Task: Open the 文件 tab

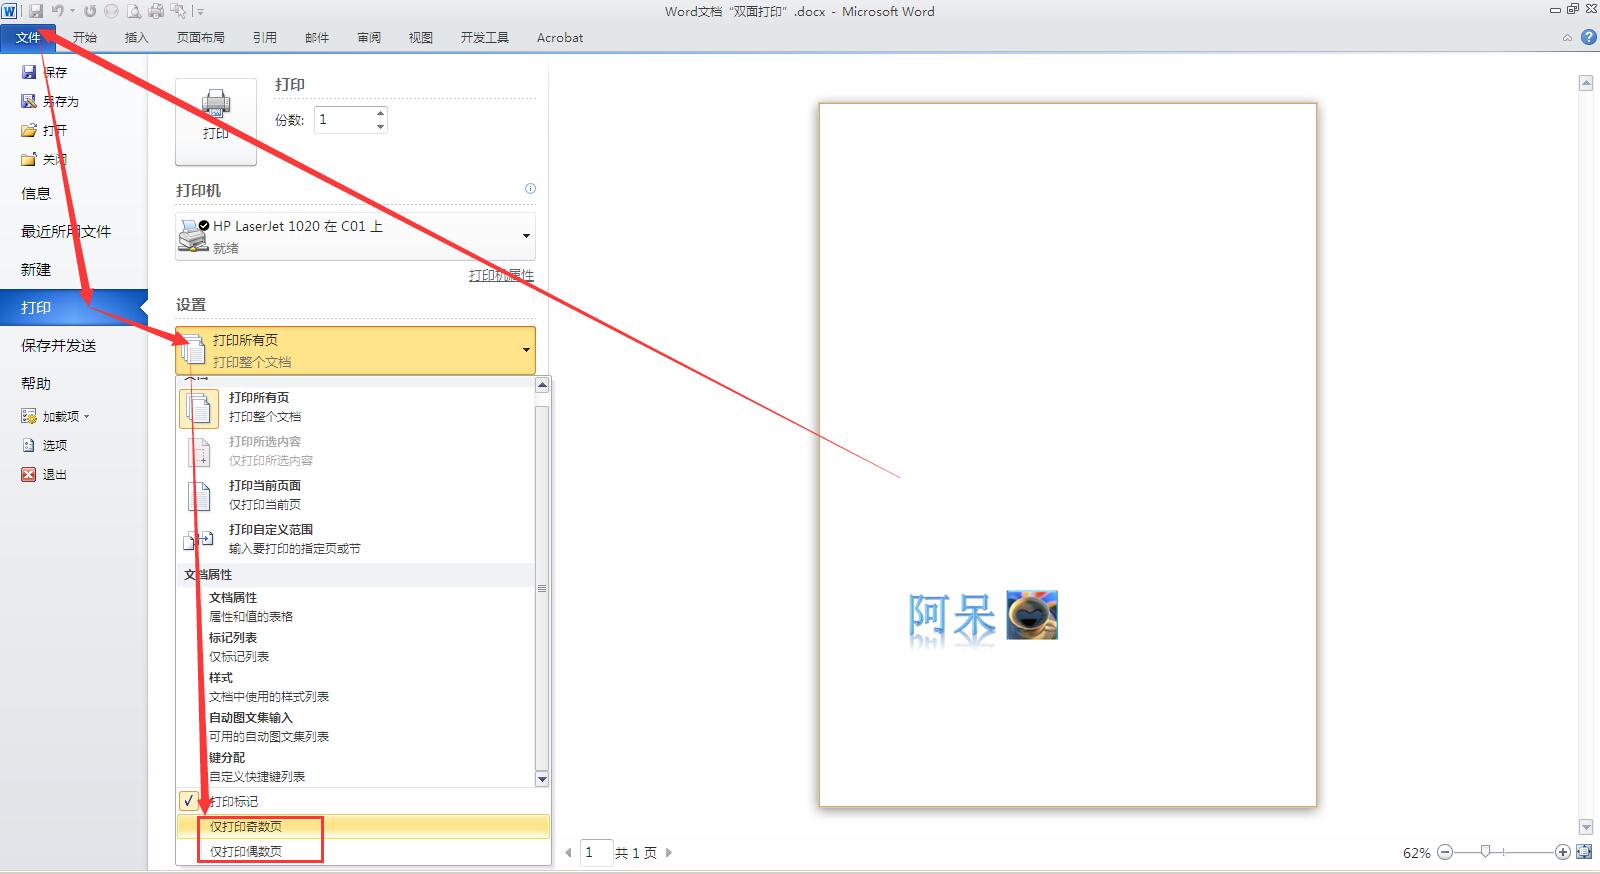Action: click(x=28, y=38)
